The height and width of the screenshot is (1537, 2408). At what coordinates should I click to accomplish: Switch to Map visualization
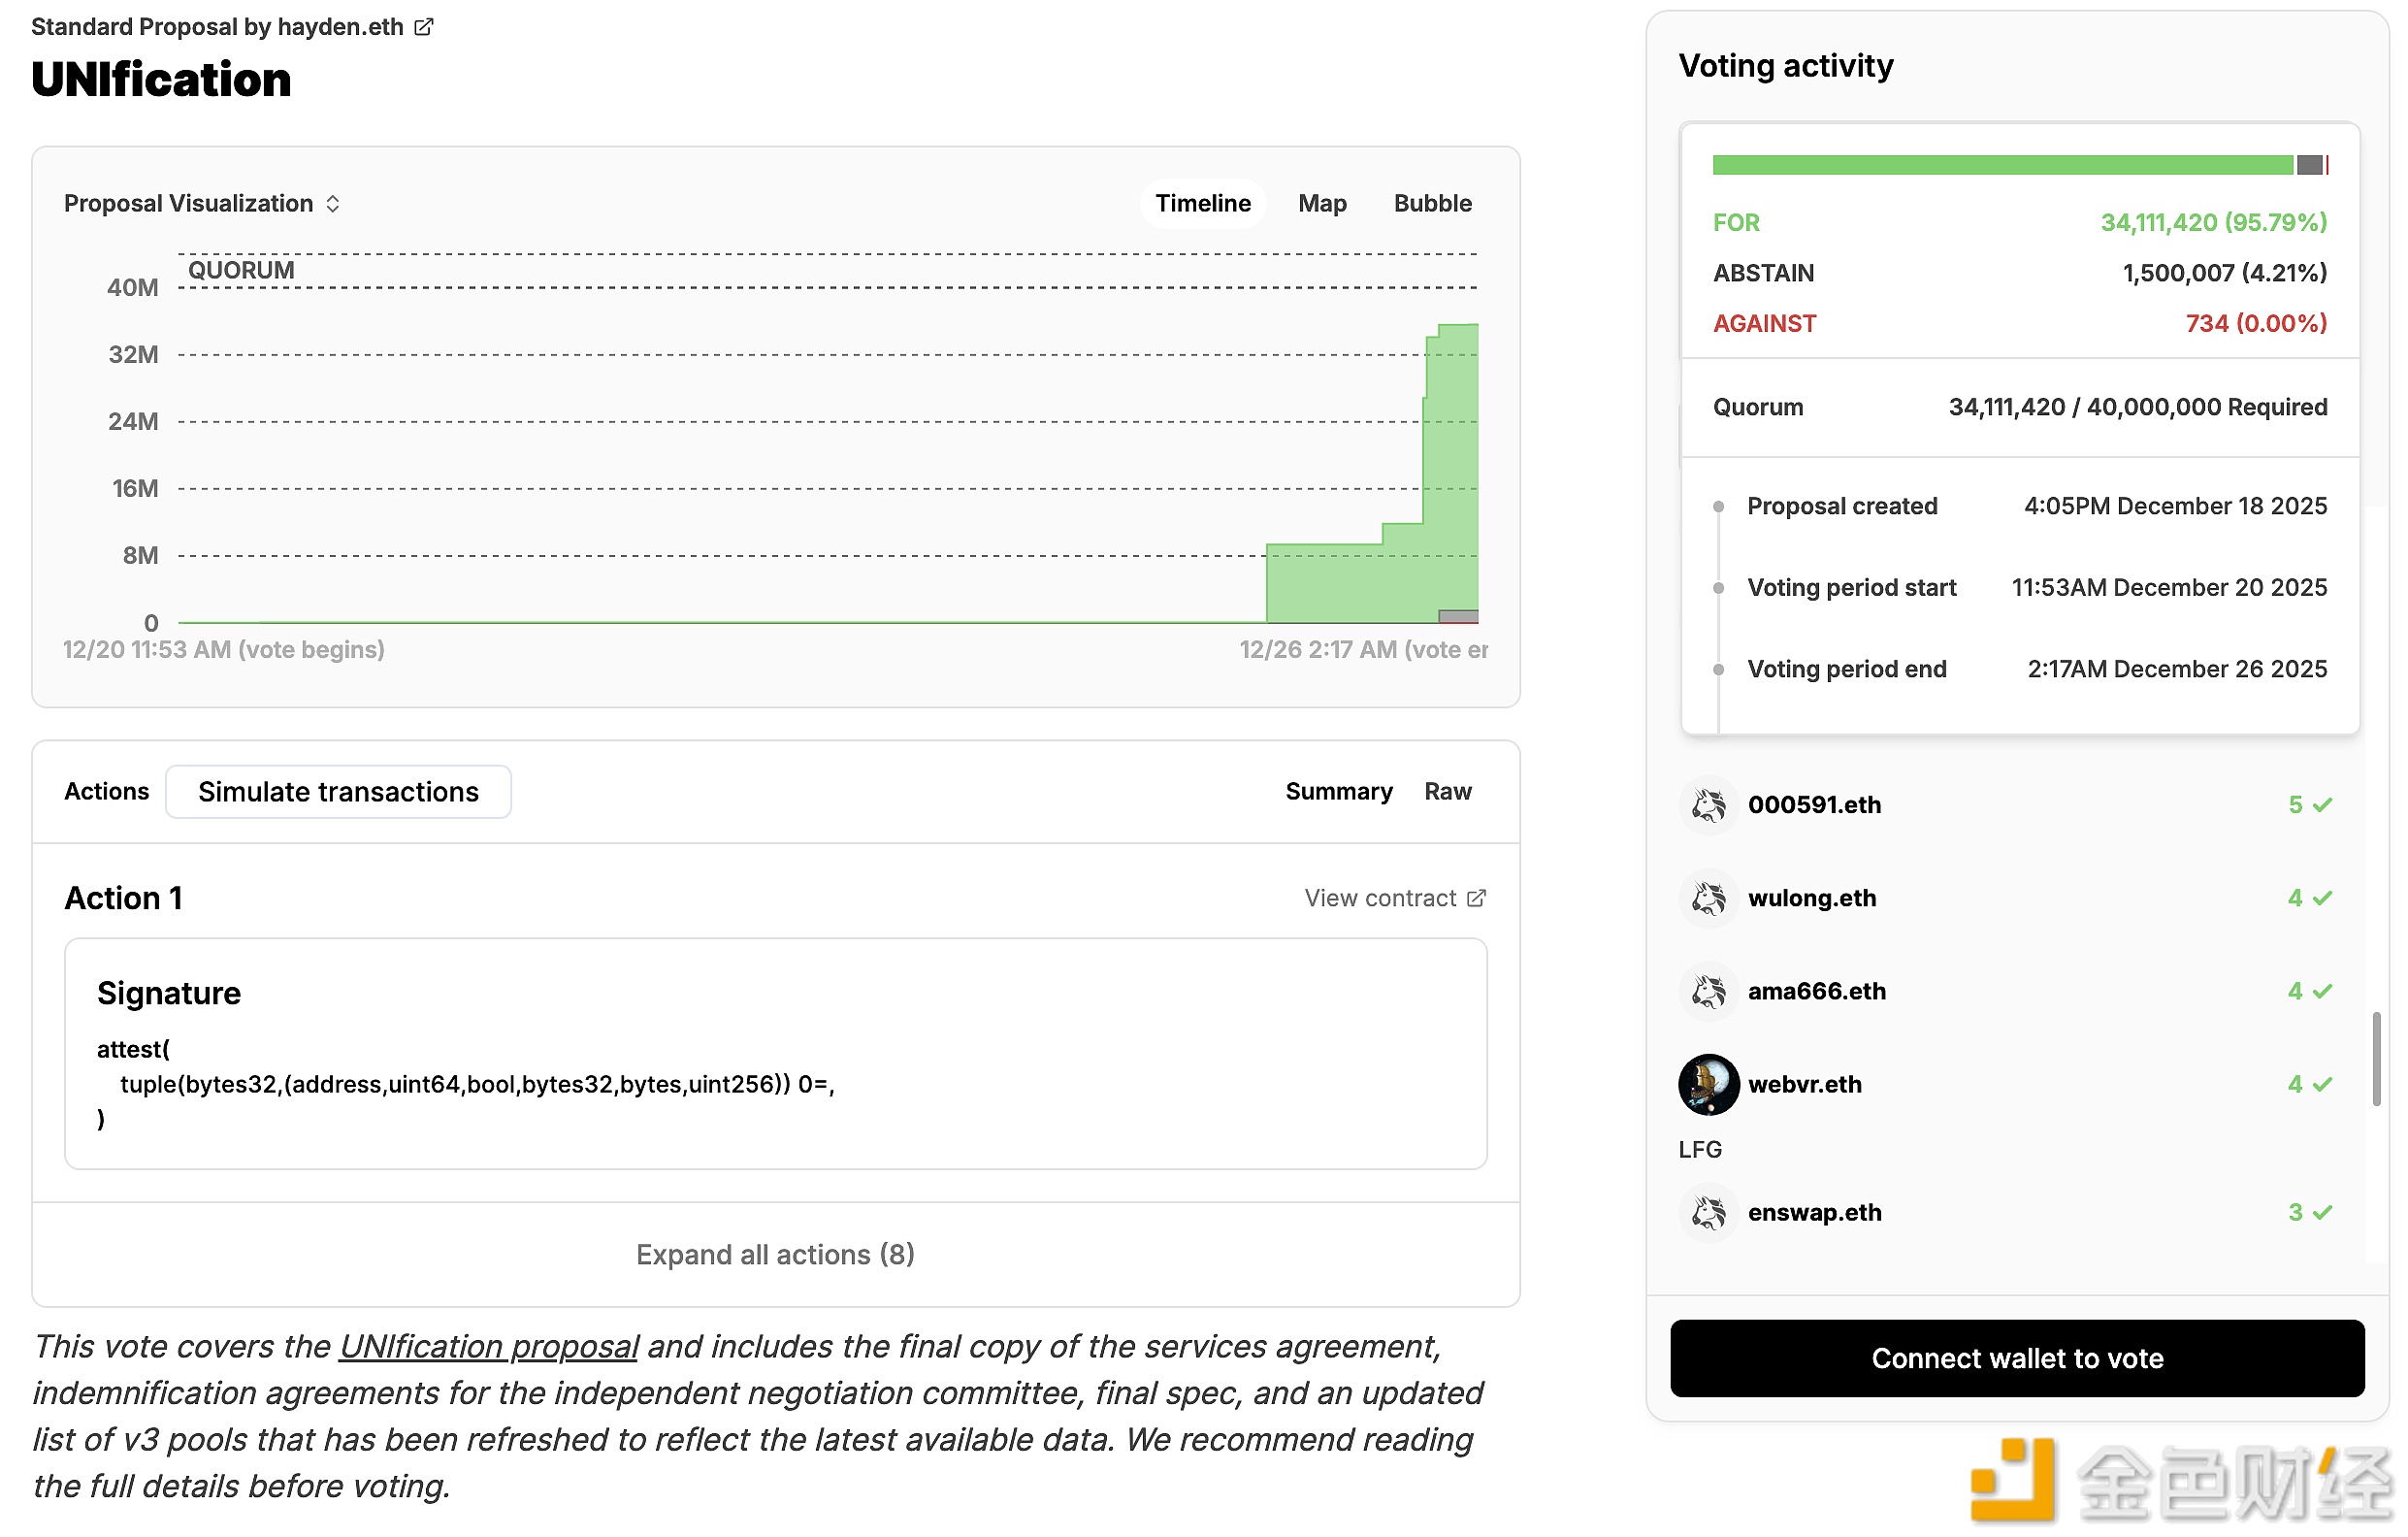click(1322, 204)
